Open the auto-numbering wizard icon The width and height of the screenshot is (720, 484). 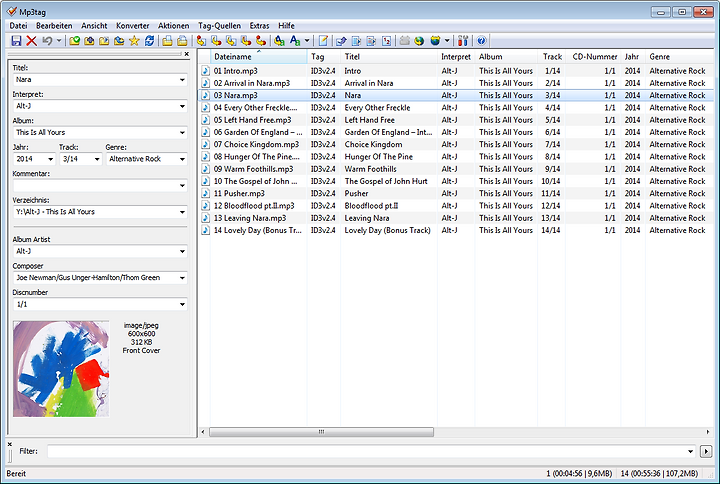[x=386, y=41]
